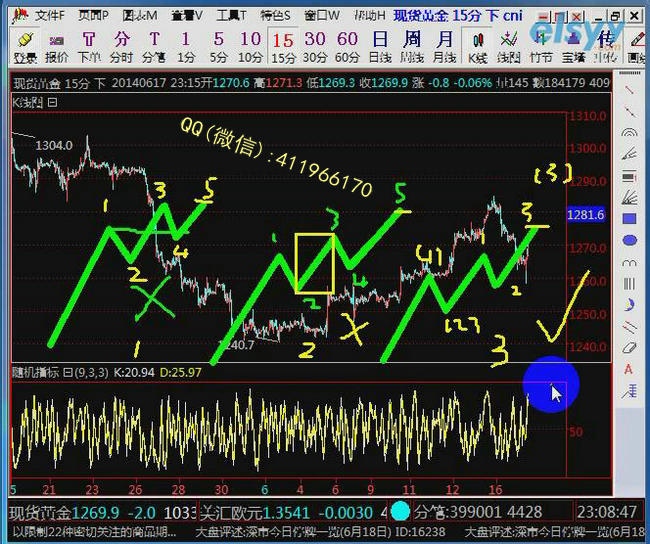Select the 60分 period button
The width and height of the screenshot is (650, 544).
347,48
